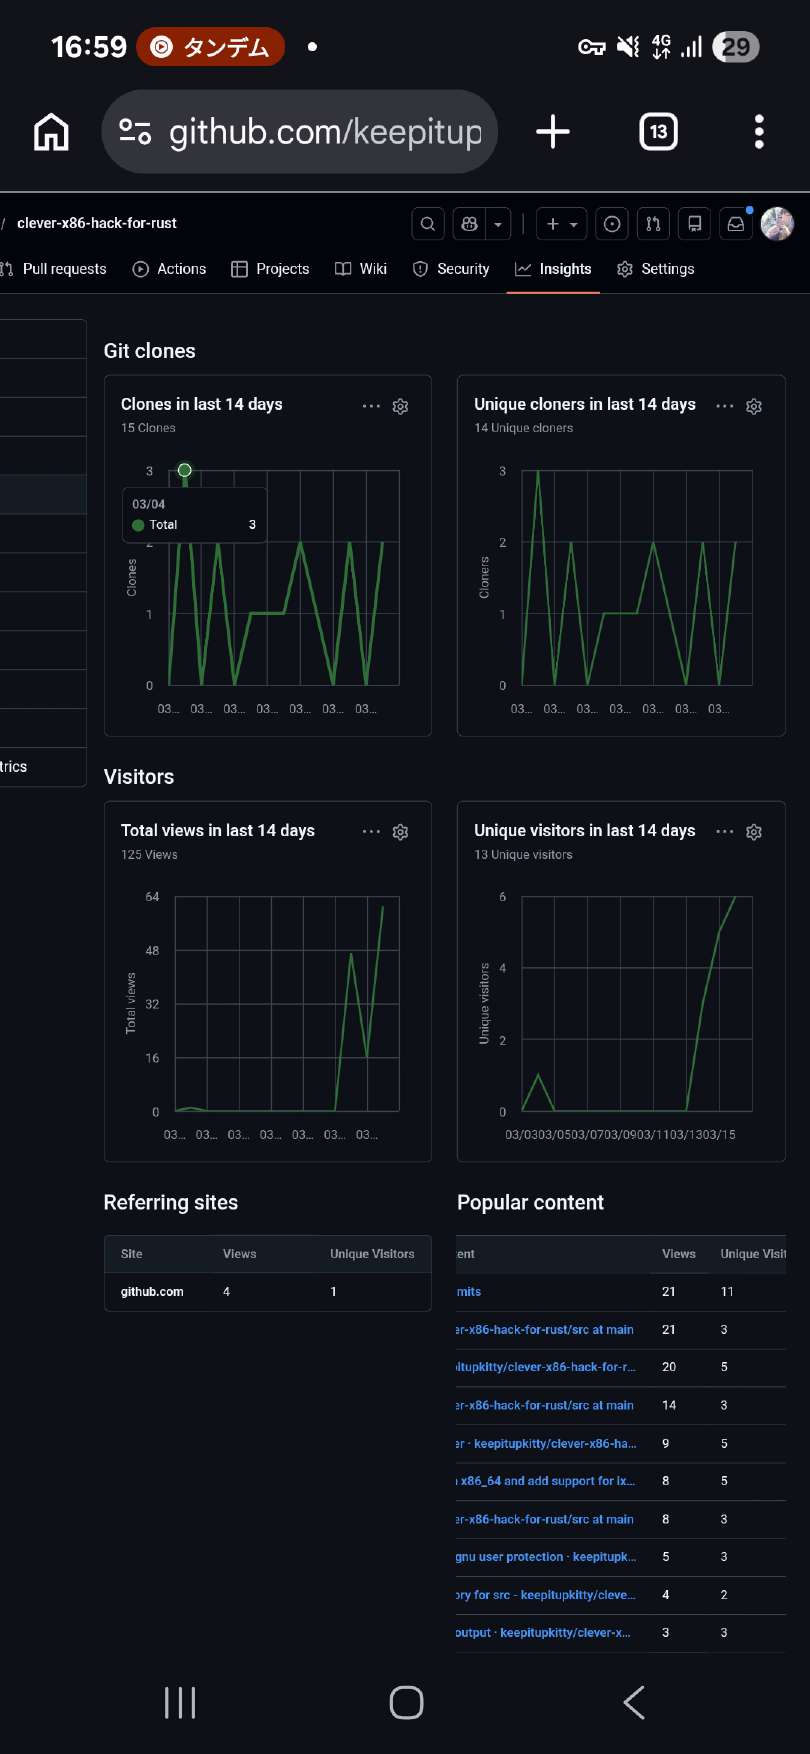Screen dimensions: 810x1754
Task: Open gear settings for Unique visitors chart
Action: pyautogui.click(x=755, y=832)
